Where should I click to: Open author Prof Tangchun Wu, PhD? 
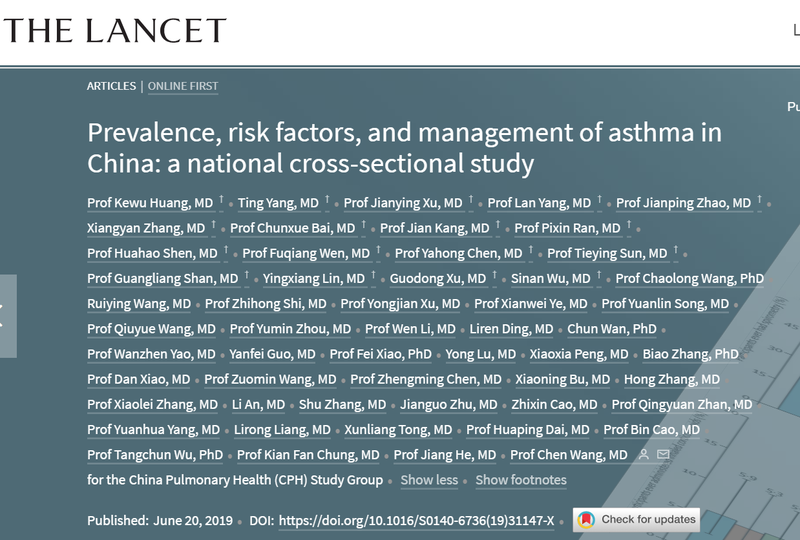tap(155, 455)
